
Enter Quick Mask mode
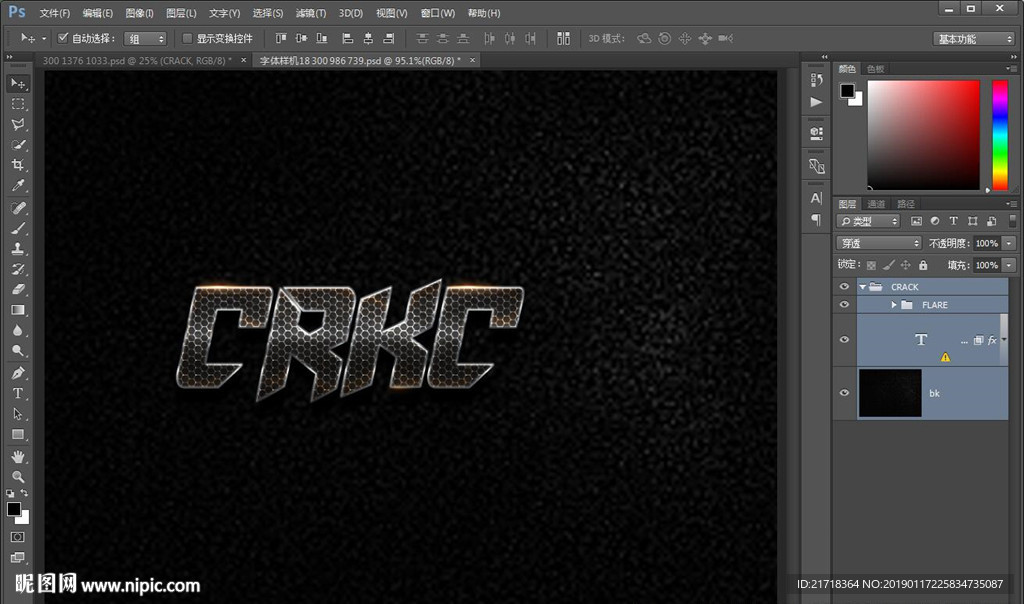tap(18, 537)
